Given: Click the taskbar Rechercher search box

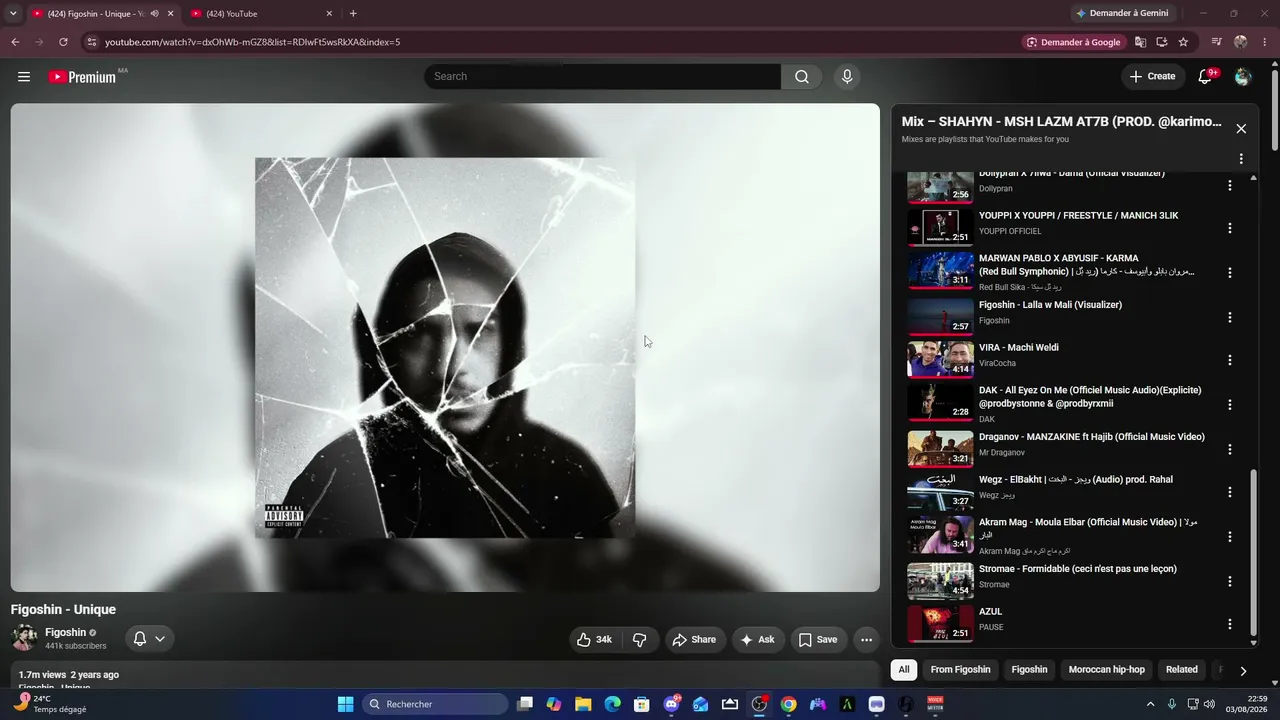Looking at the screenshot, I should [435, 704].
